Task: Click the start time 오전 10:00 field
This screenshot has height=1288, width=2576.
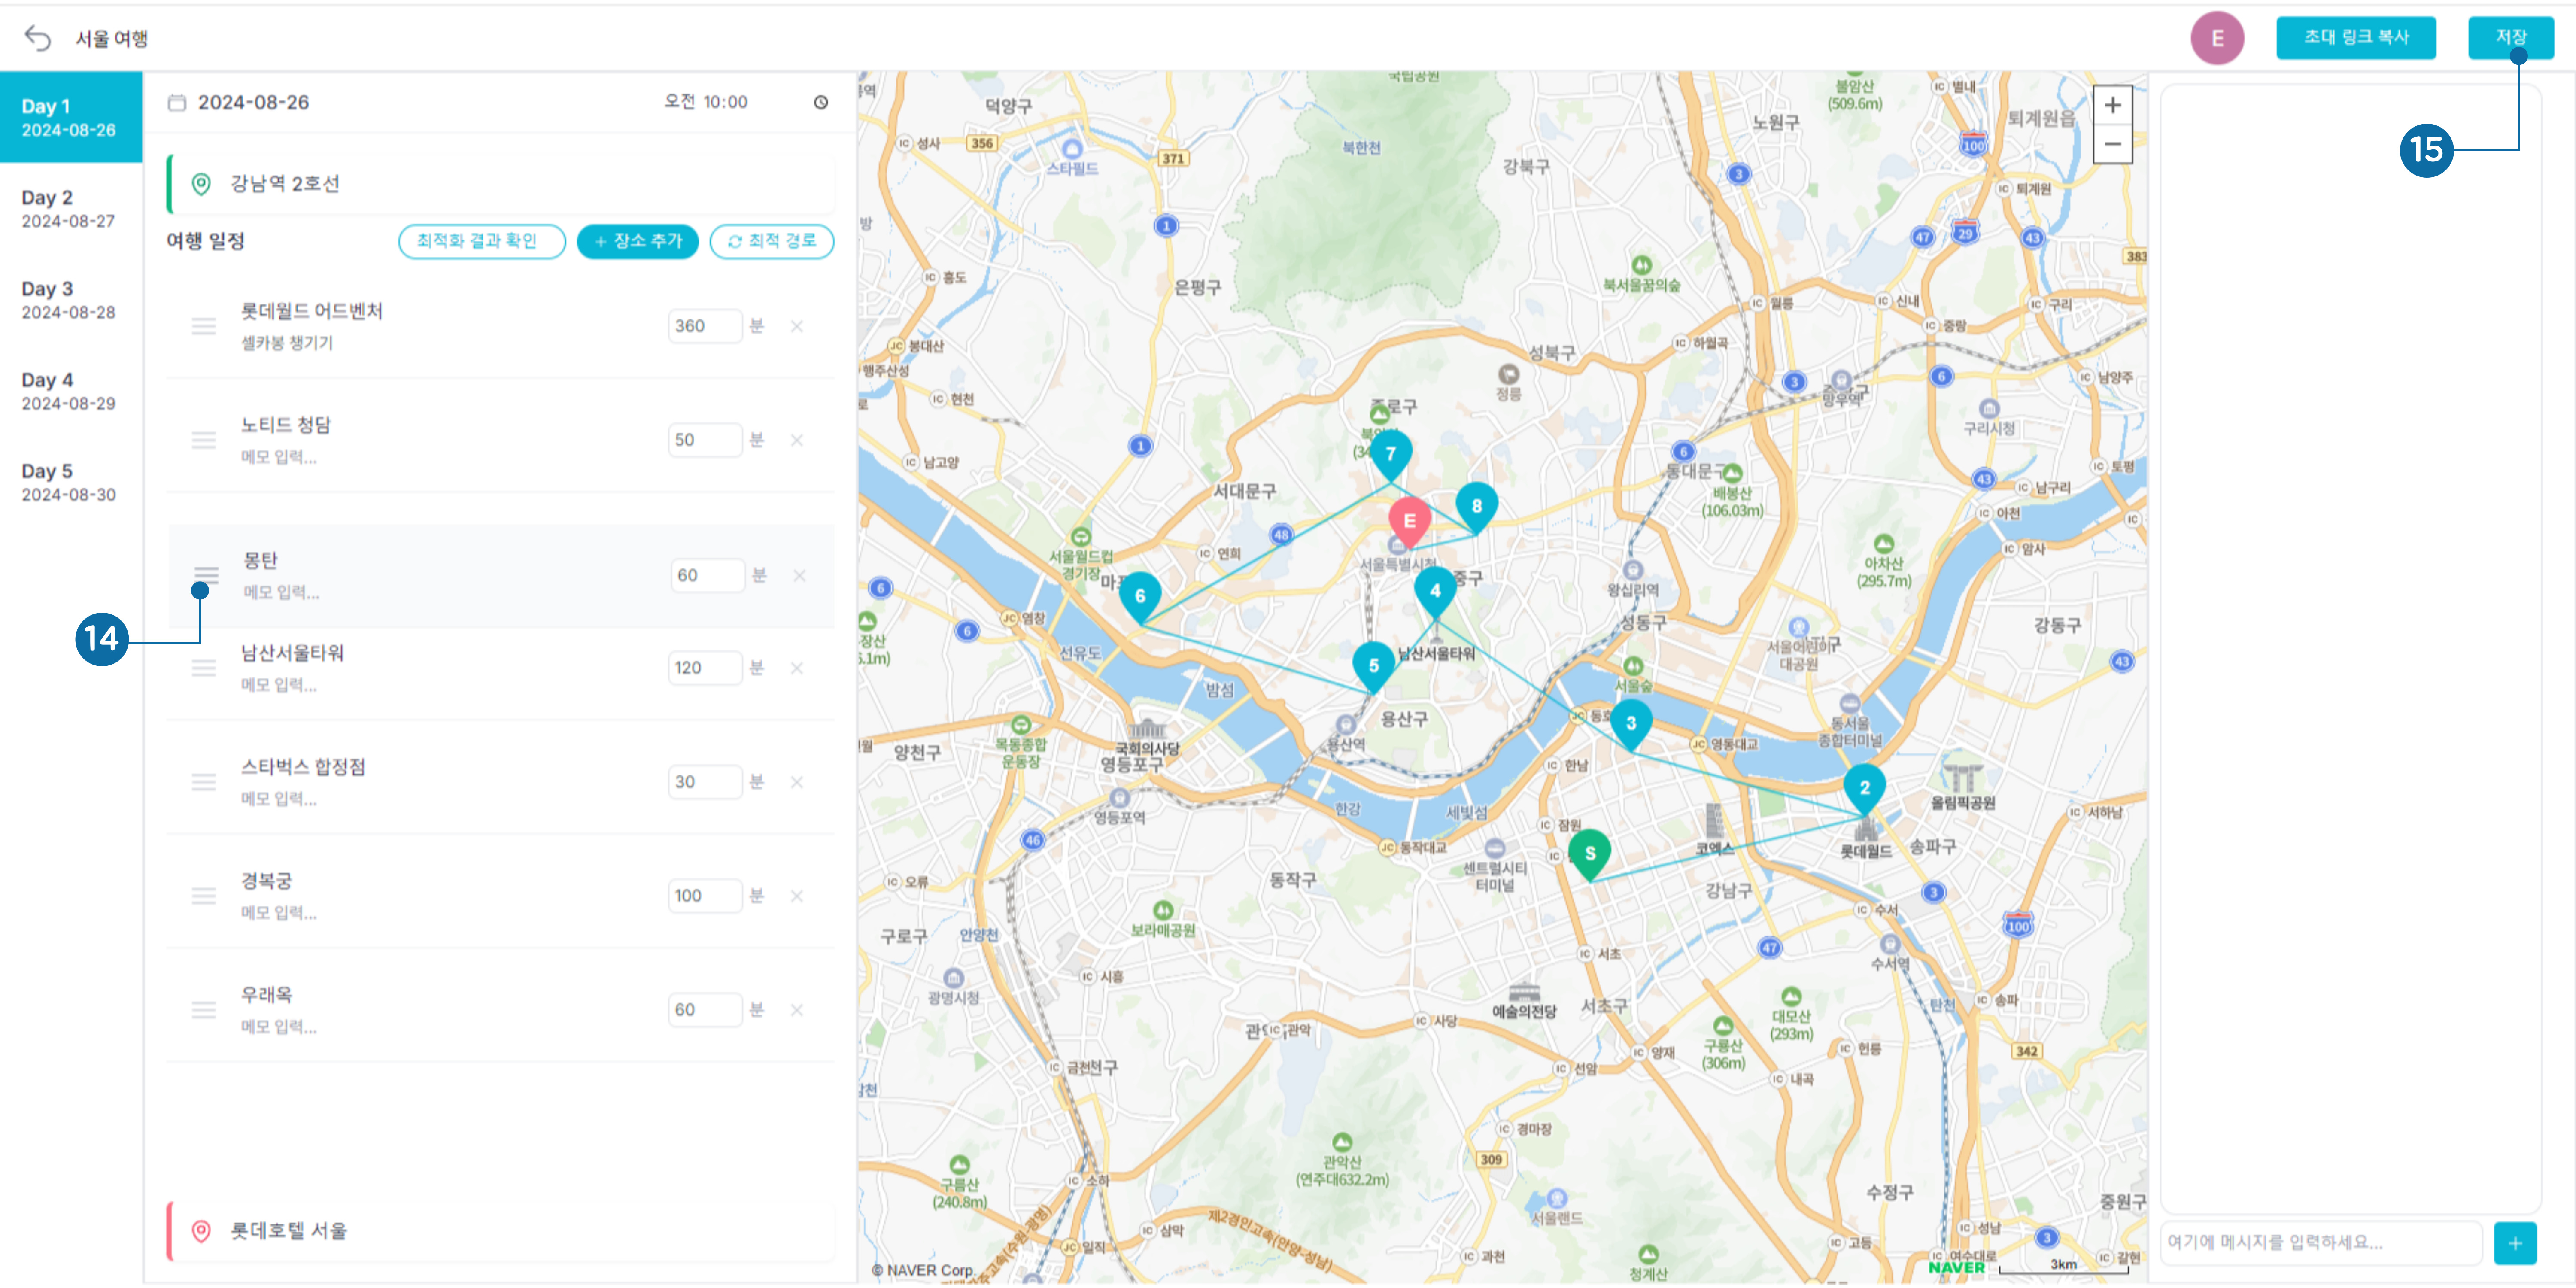Action: click(x=706, y=102)
